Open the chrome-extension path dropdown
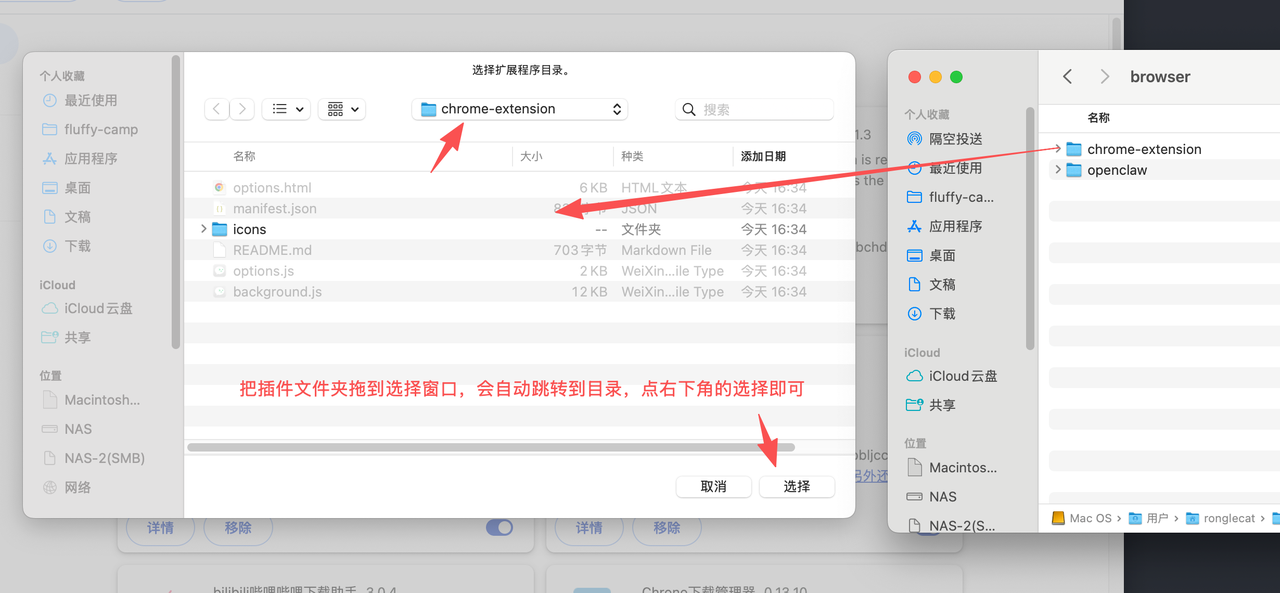The height and width of the screenshot is (593, 1280). 519,109
